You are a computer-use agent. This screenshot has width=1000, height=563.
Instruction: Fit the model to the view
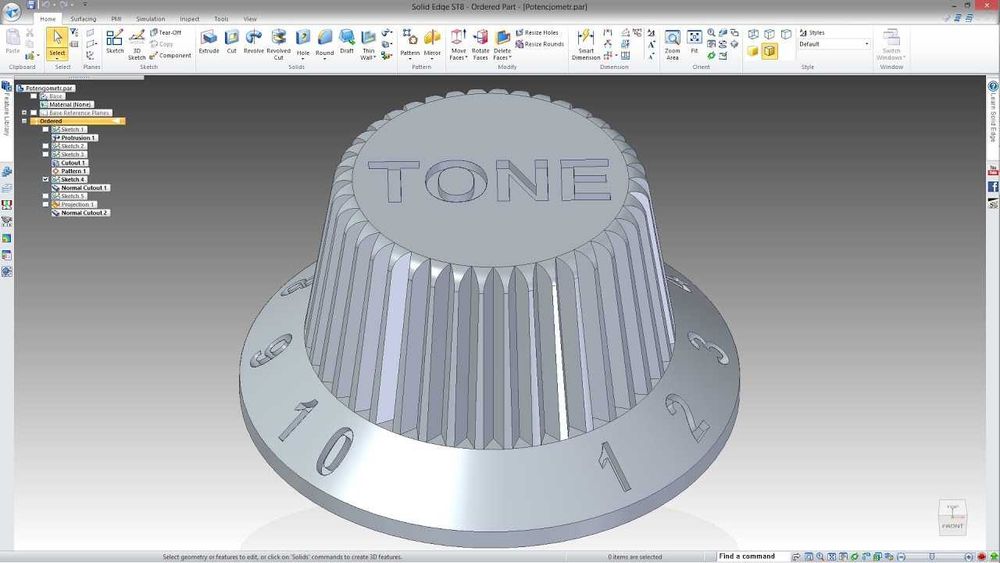[694, 41]
